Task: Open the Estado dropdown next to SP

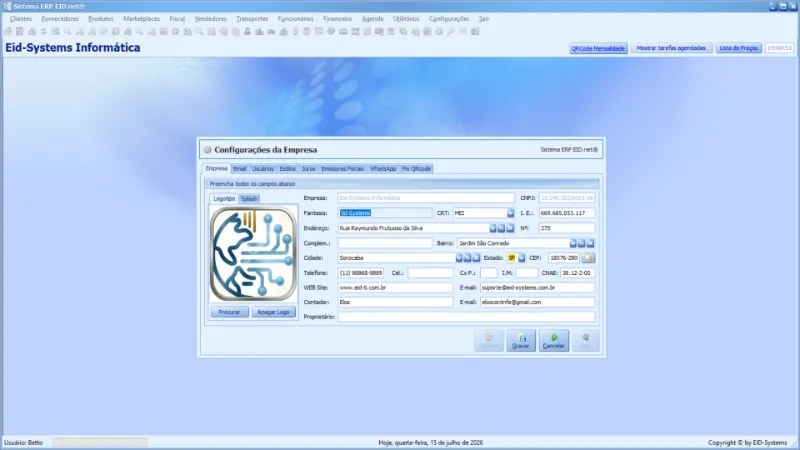Action: tap(521, 258)
